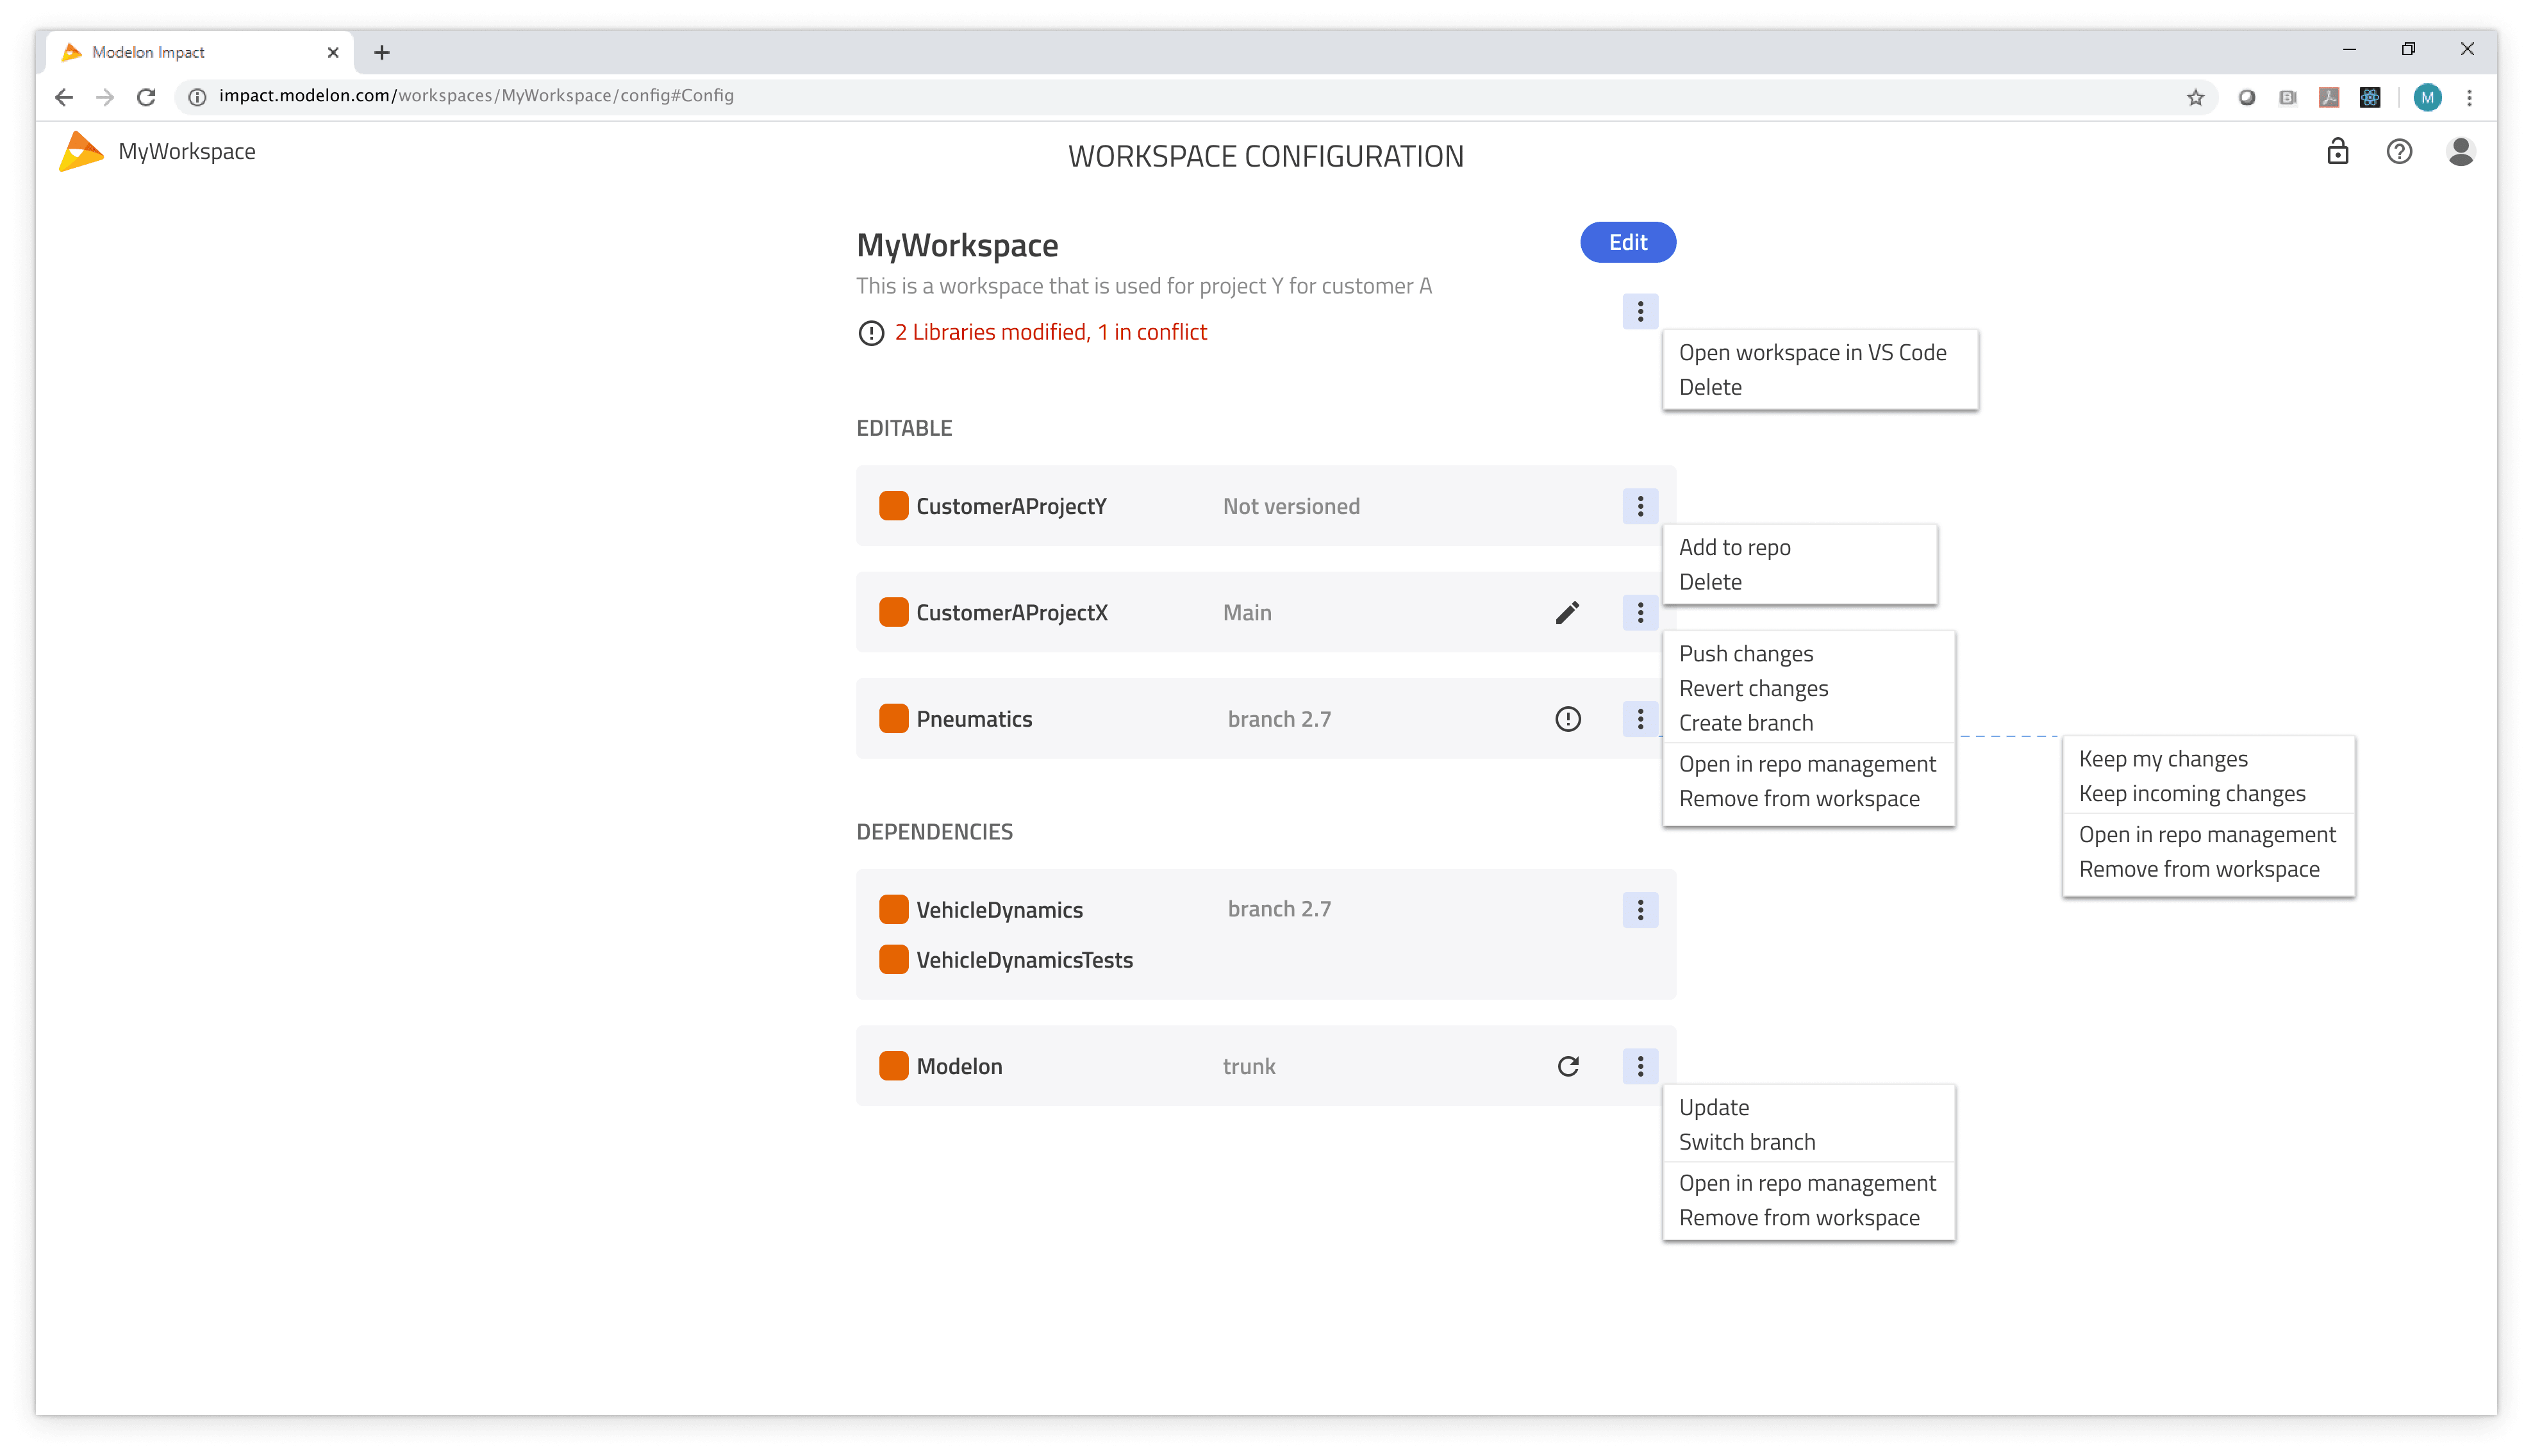The width and height of the screenshot is (2533, 1456).
Task: Click the orange CustomerAProjectX library icon
Action: pos(893,612)
